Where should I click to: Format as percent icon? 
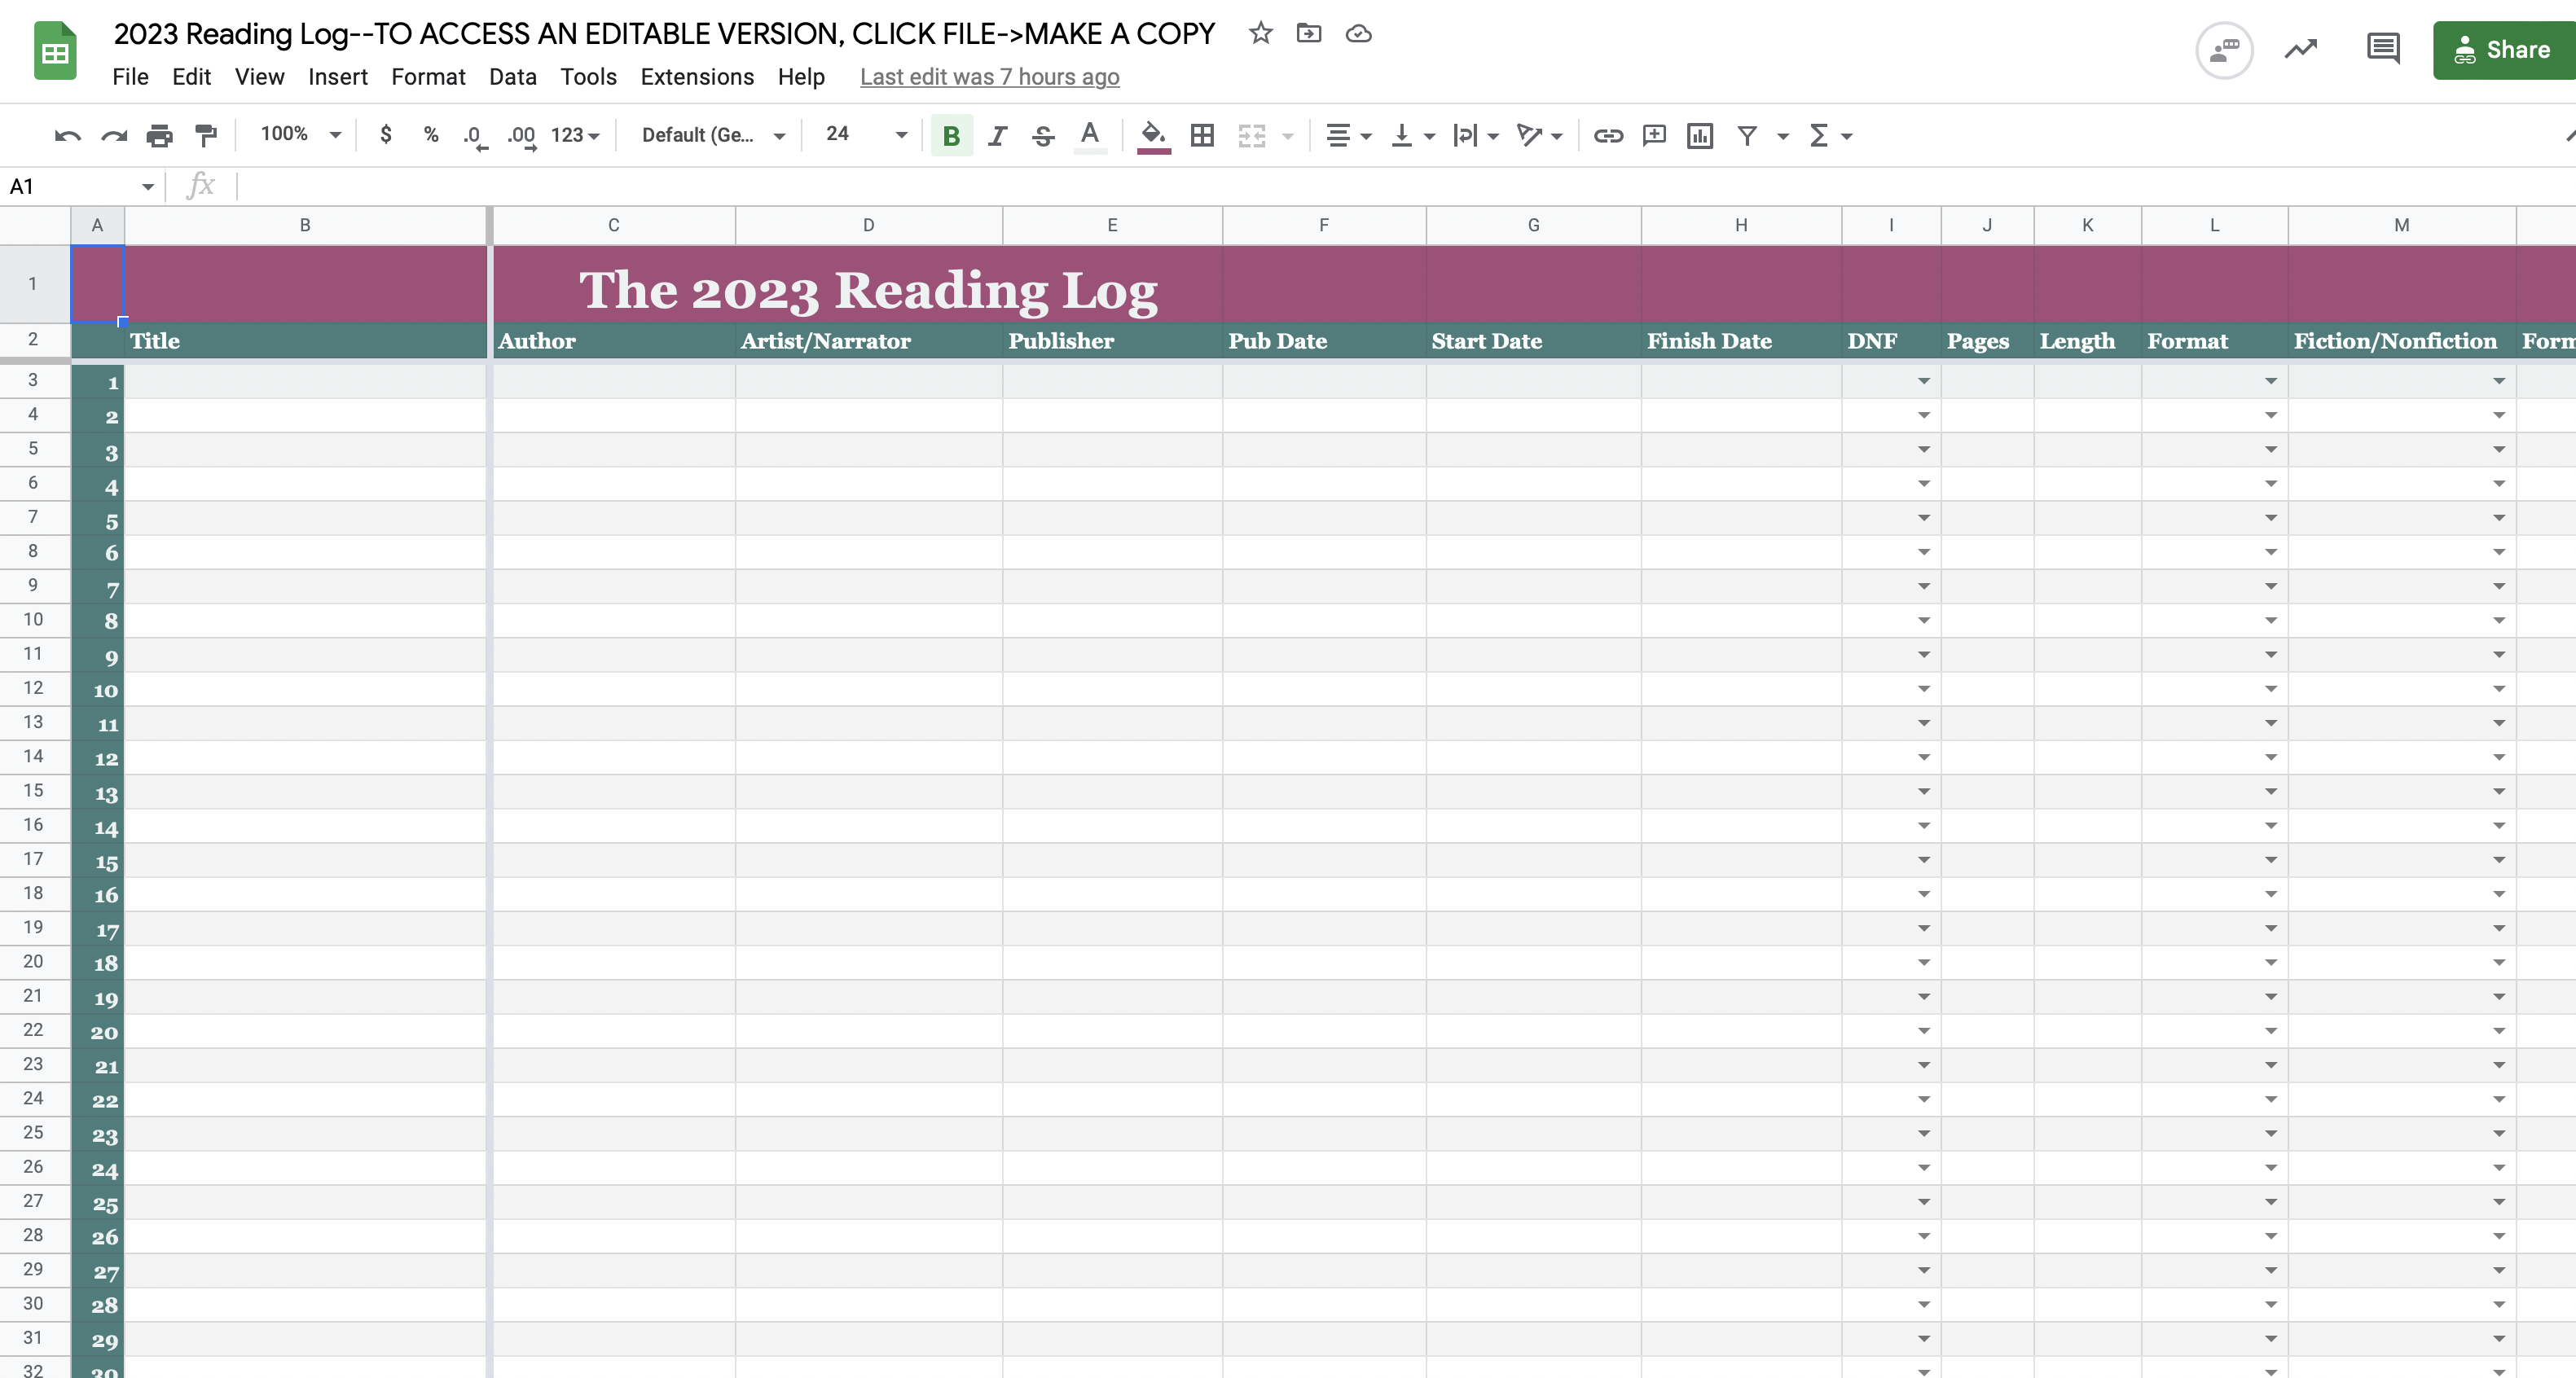tap(431, 134)
